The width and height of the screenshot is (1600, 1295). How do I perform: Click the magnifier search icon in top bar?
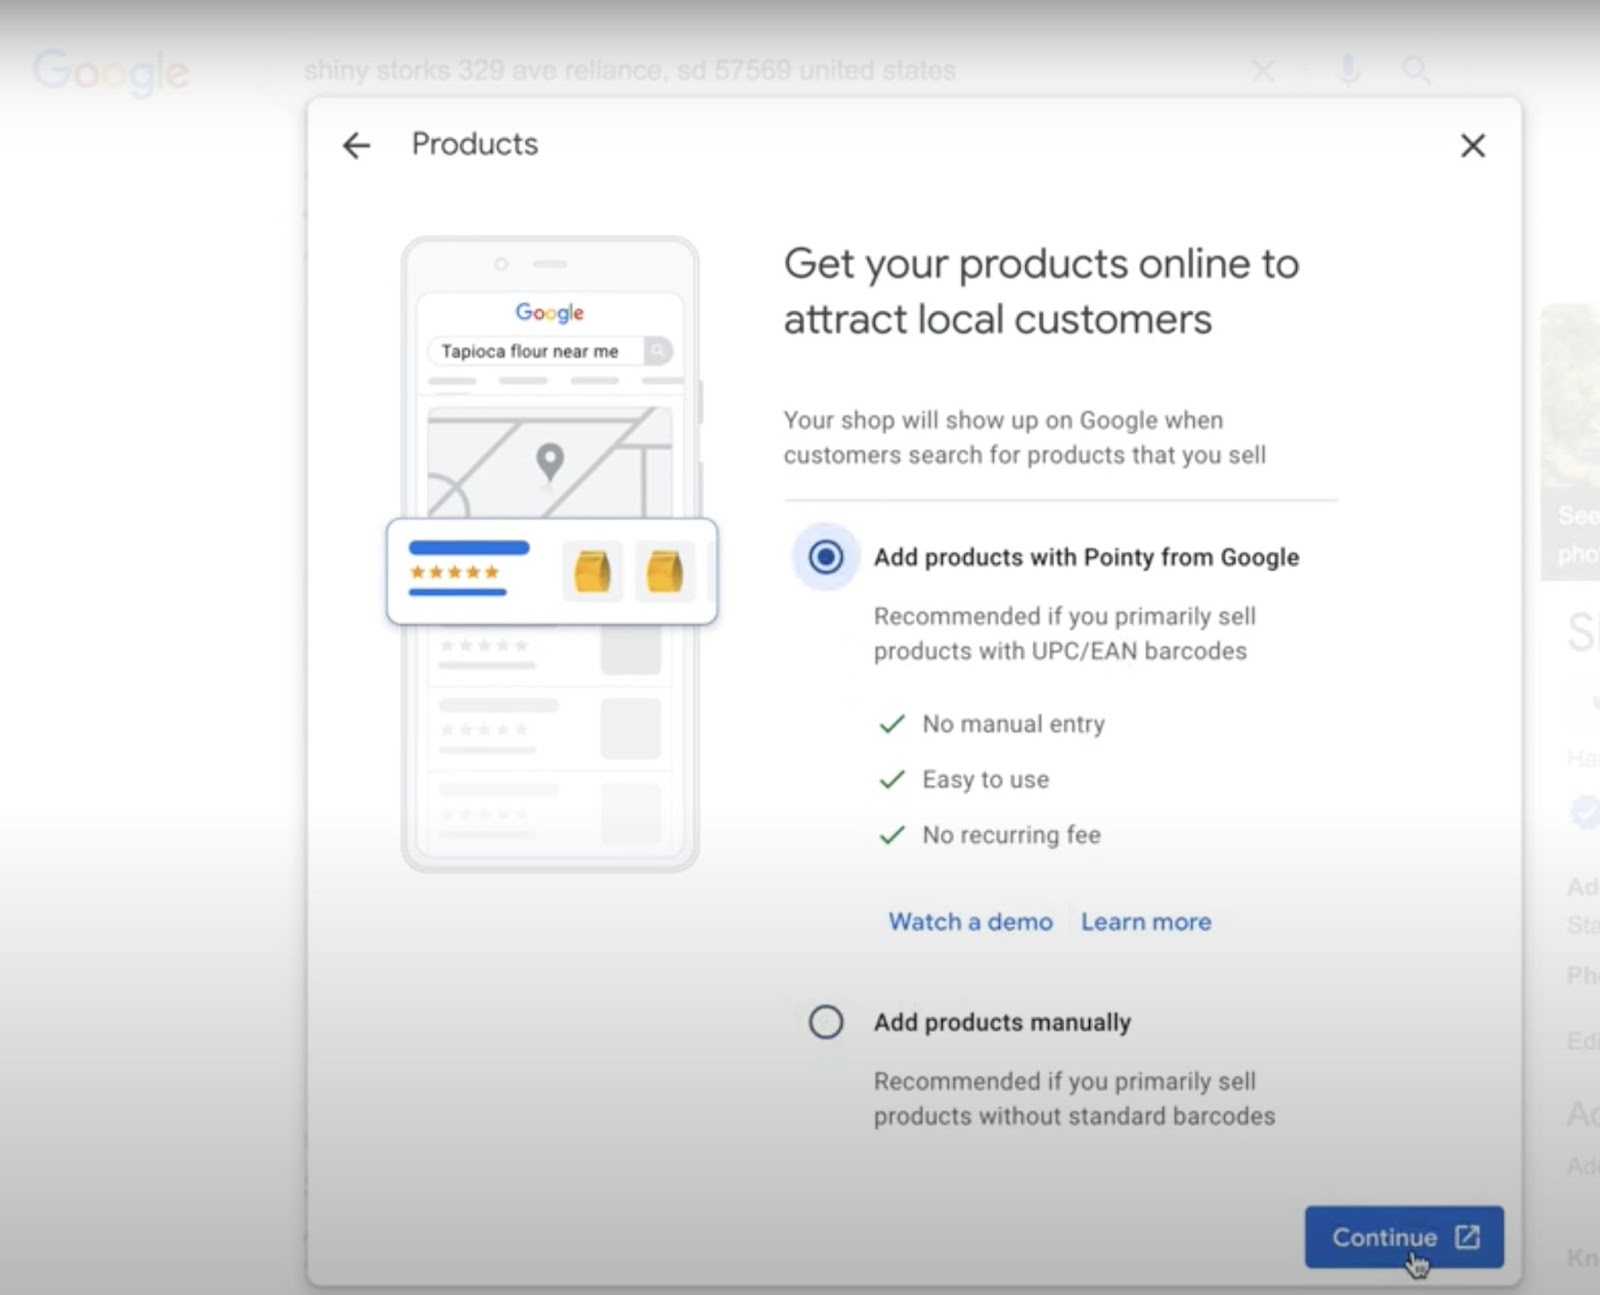(x=1416, y=70)
